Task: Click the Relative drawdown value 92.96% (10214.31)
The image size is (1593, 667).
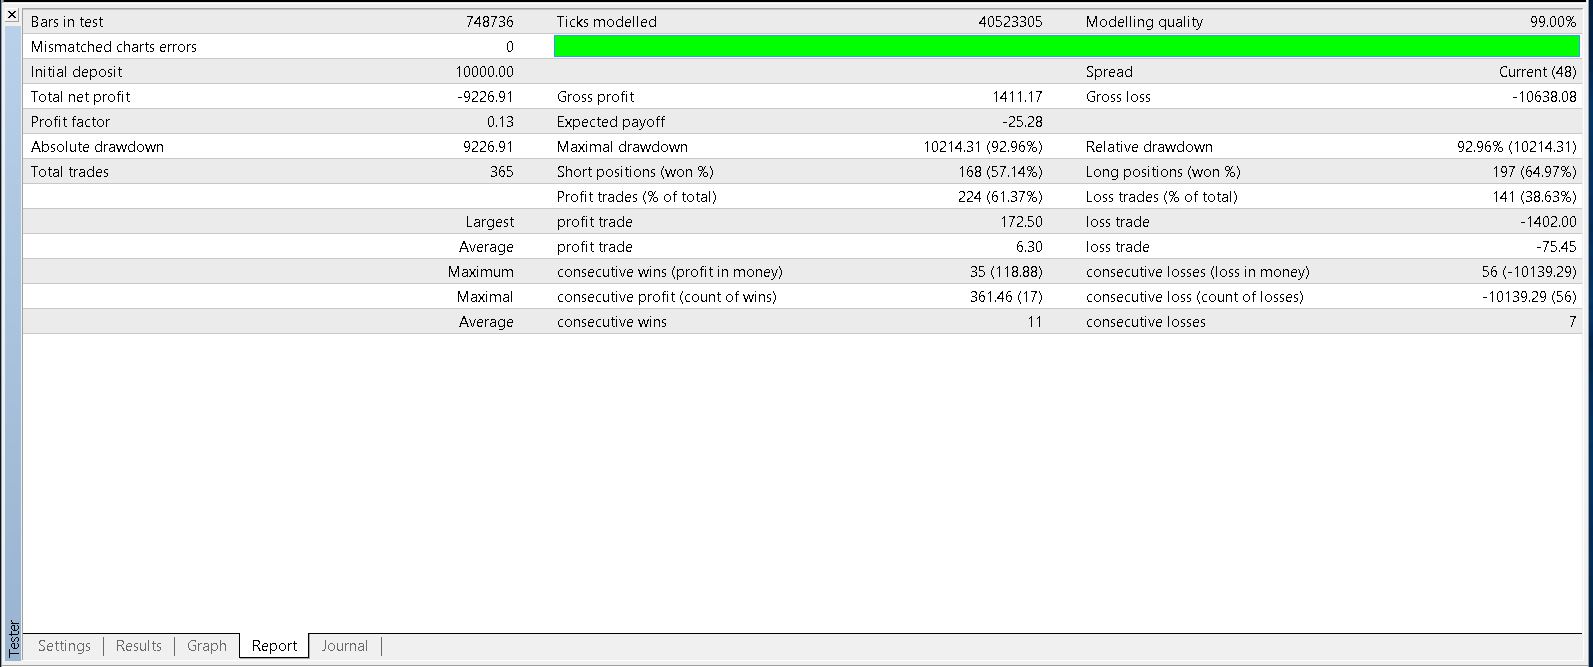Action: point(1517,147)
